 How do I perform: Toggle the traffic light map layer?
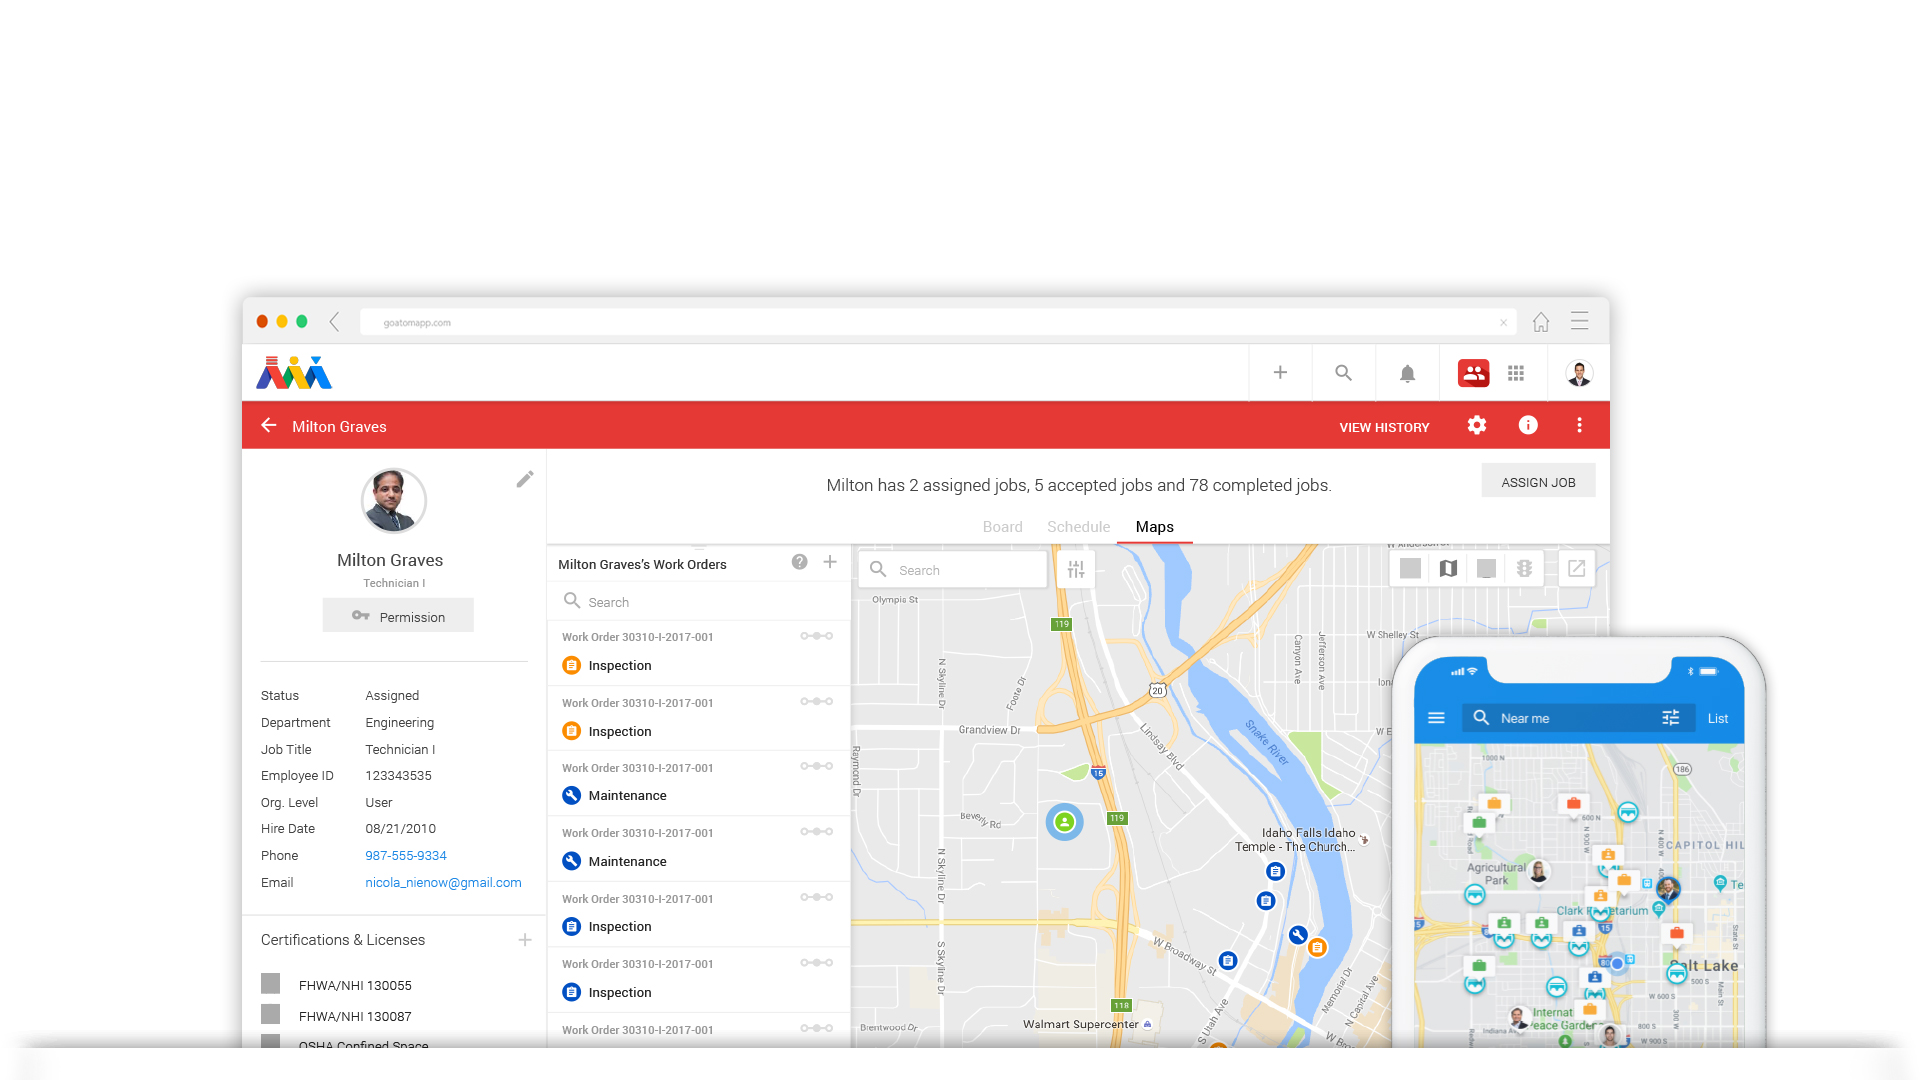point(1524,568)
